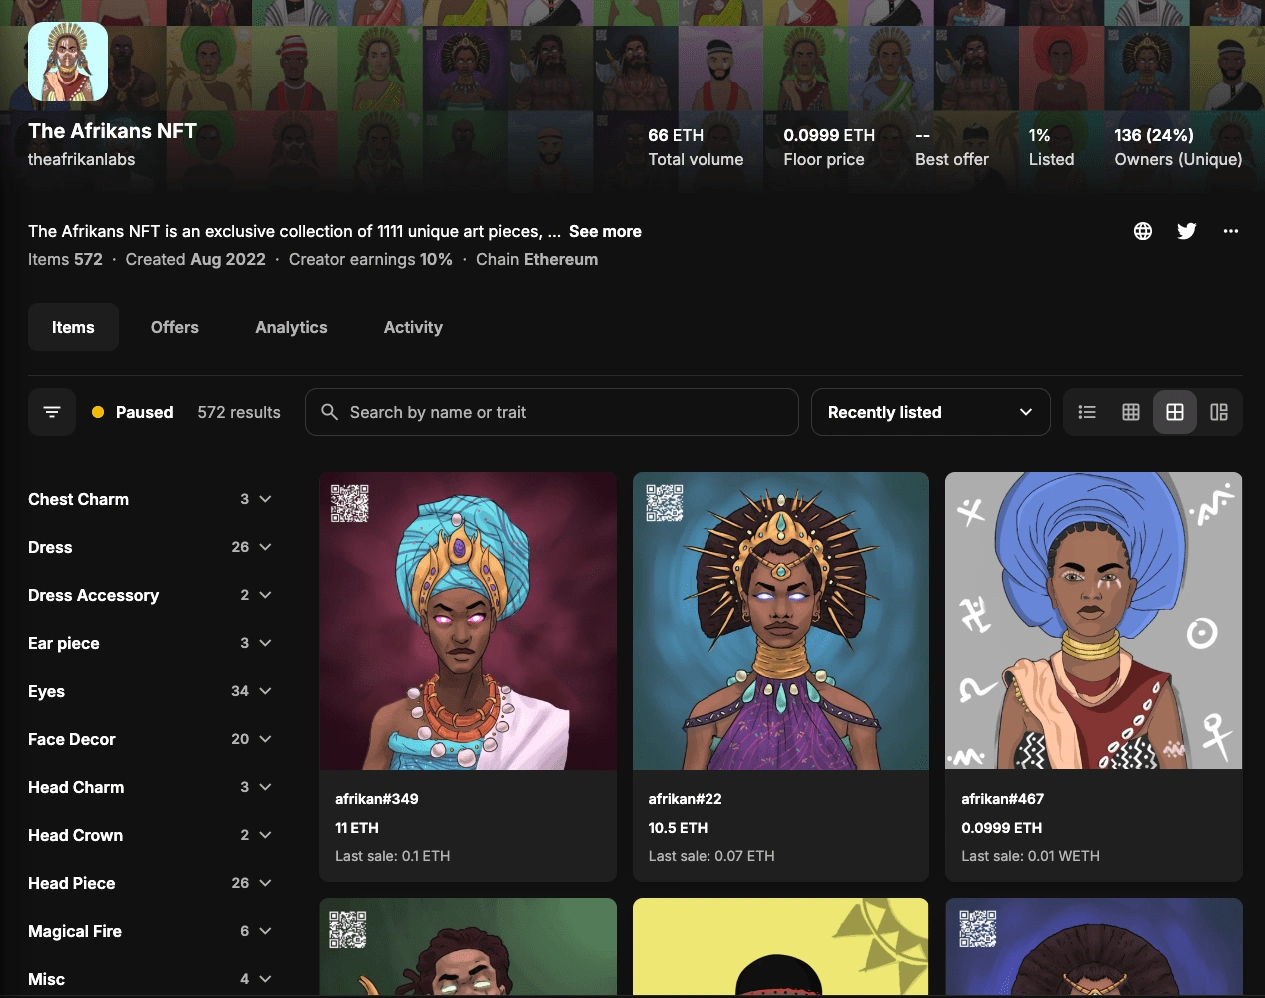
Task: Expand the Face Decor filter
Action: coord(150,739)
